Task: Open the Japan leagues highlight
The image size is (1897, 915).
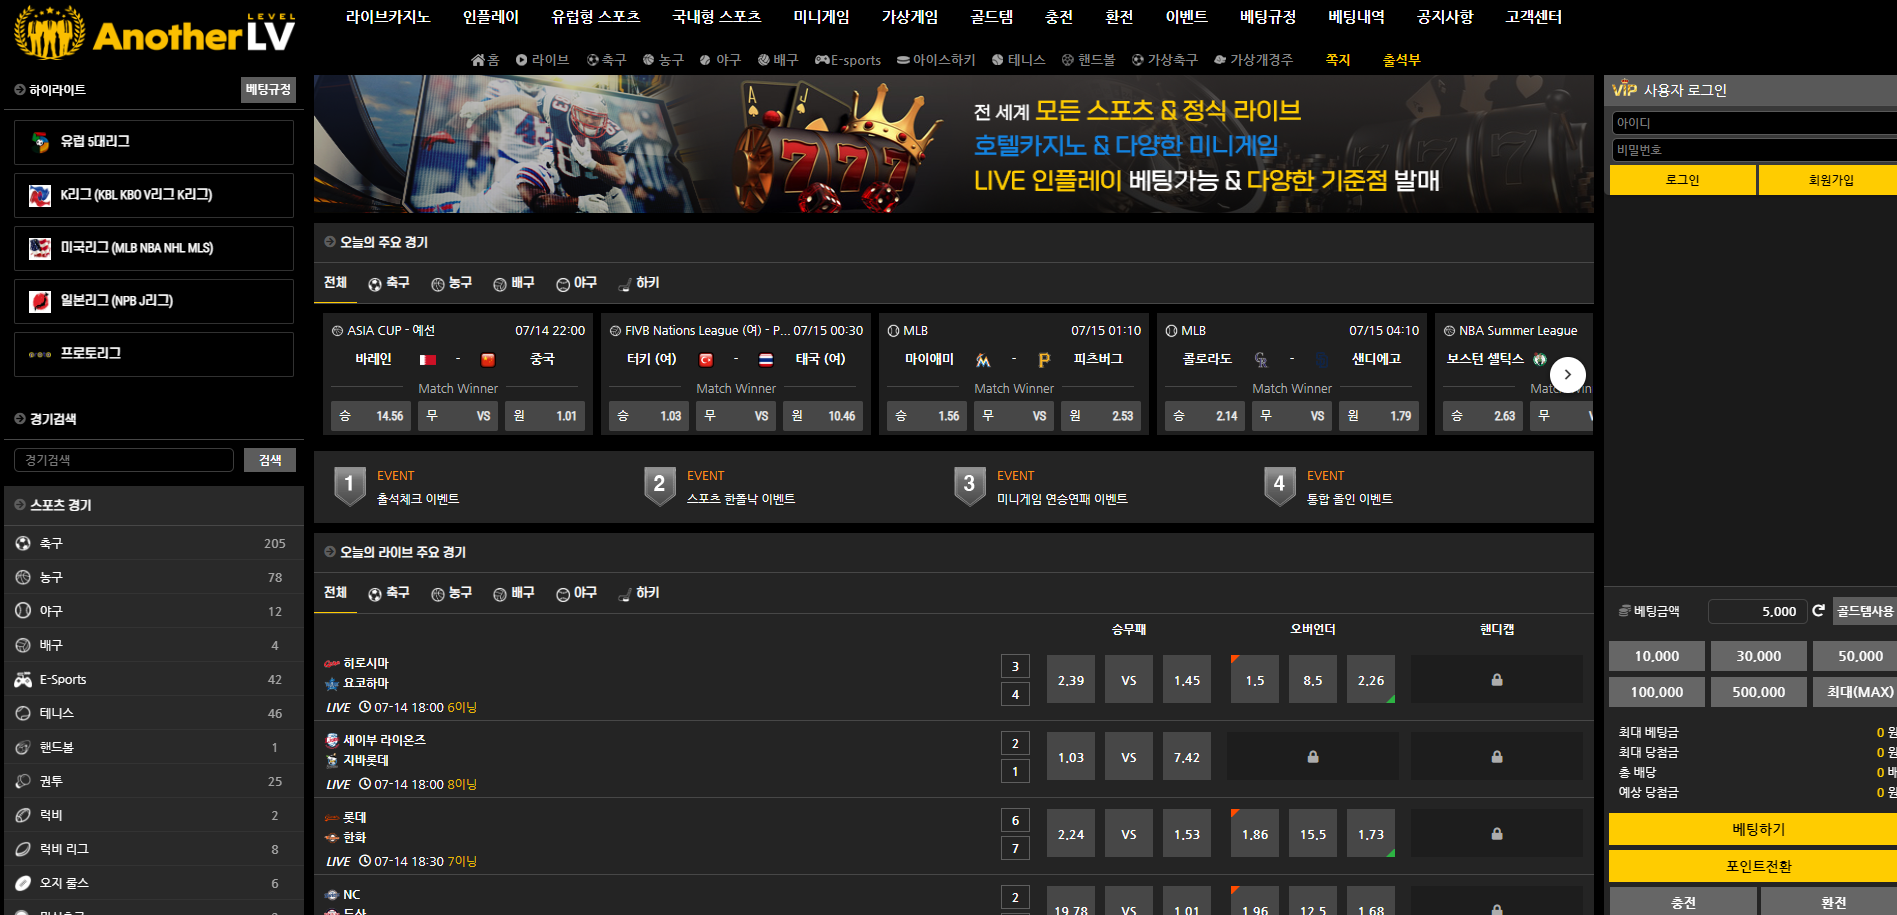Action: click(x=154, y=301)
